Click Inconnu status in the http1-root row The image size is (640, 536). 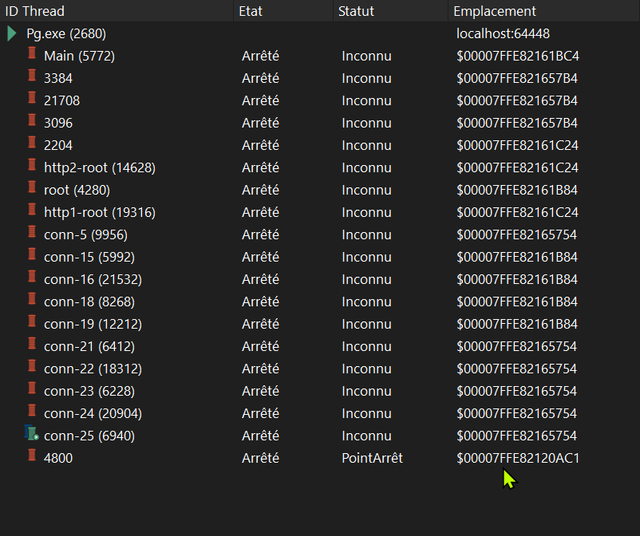(x=367, y=212)
